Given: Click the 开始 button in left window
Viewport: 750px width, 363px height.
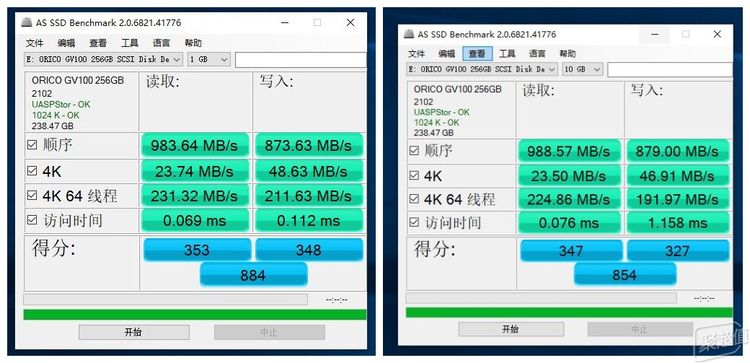Looking at the screenshot, I should click(x=134, y=332).
